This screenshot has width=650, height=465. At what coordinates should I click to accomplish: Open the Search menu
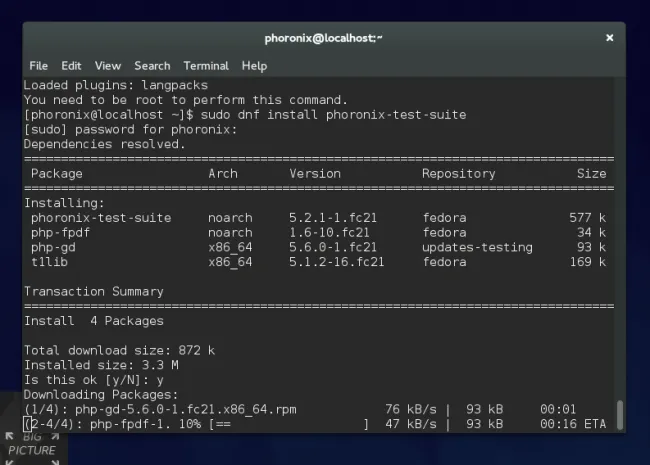pyautogui.click(x=152, y=66)
